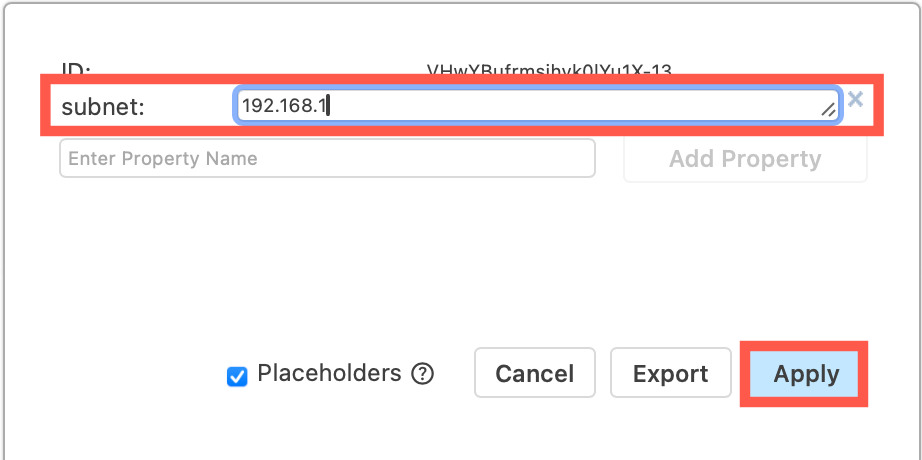
Task: Toggle the Placeholders checkbox
Action: (238, 376)
